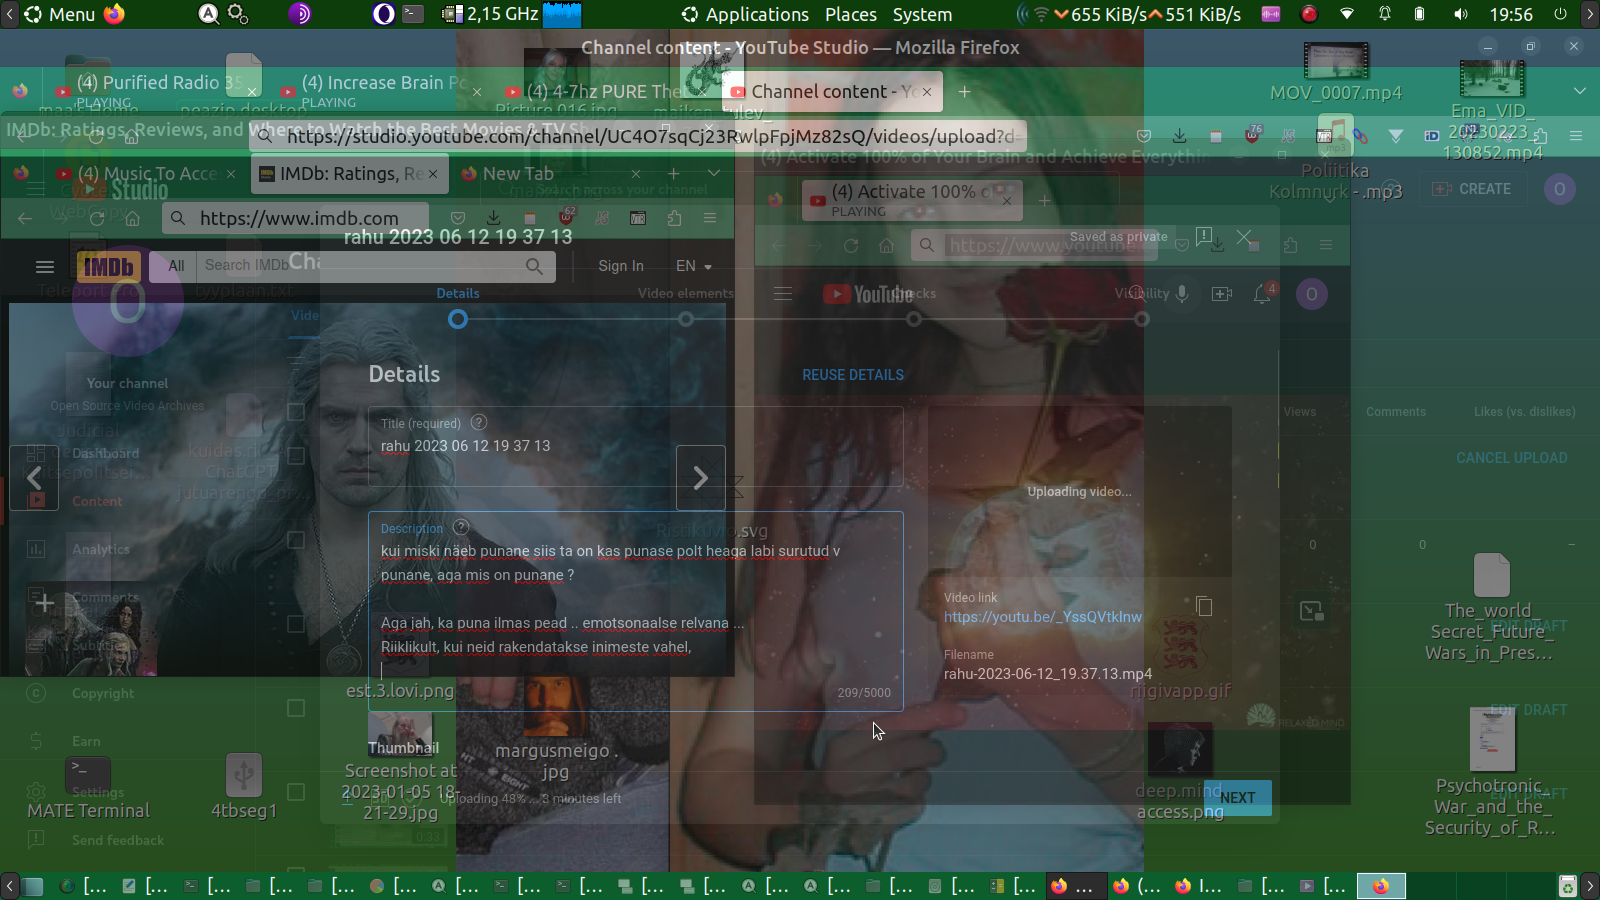Go to previous slide in IMDb carousel
The height and width of the screenshot is (900, 1600).
[34, 478]
